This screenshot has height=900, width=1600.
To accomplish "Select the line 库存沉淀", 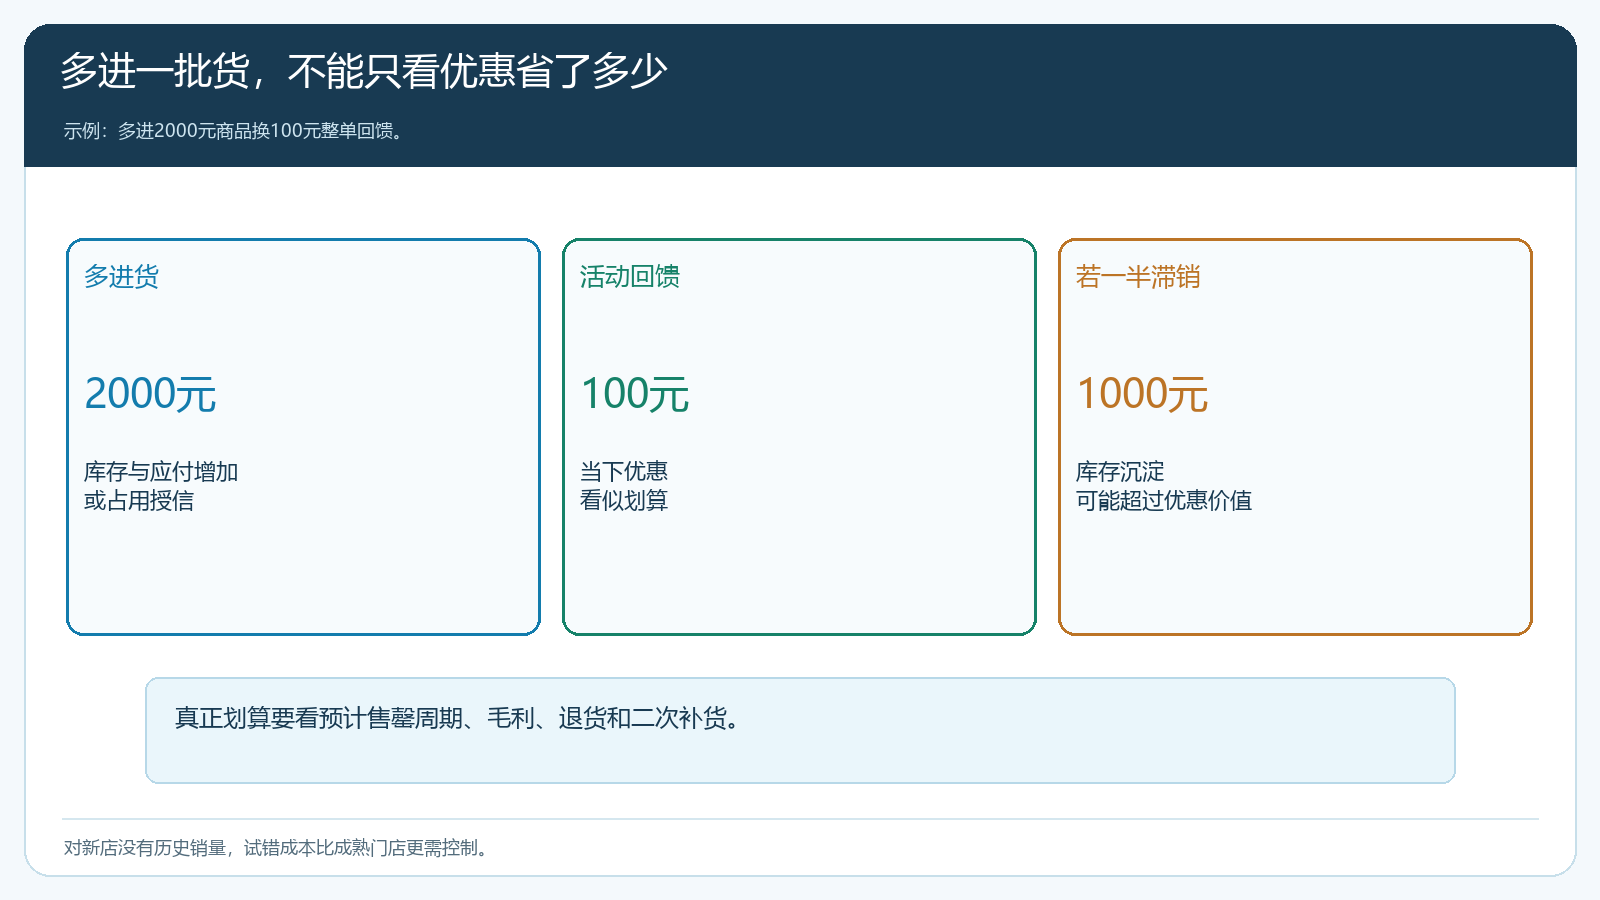I will pyautogui.click(x=1119, y=471).
